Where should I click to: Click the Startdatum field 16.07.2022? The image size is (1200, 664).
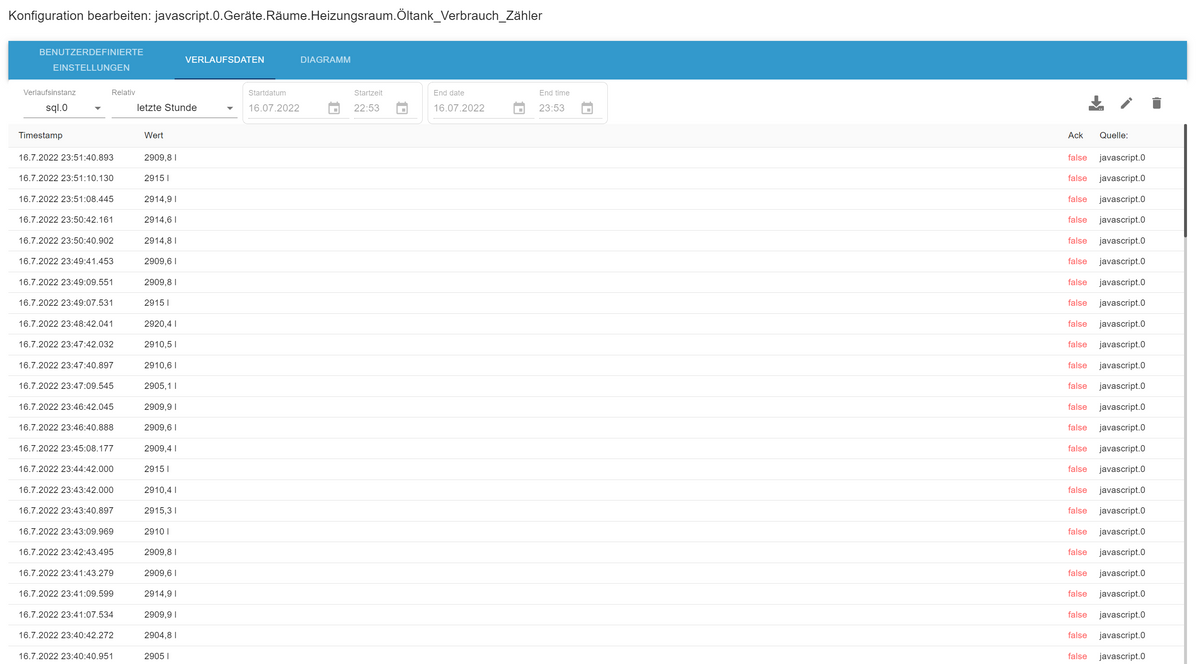[x=285, y=108]
